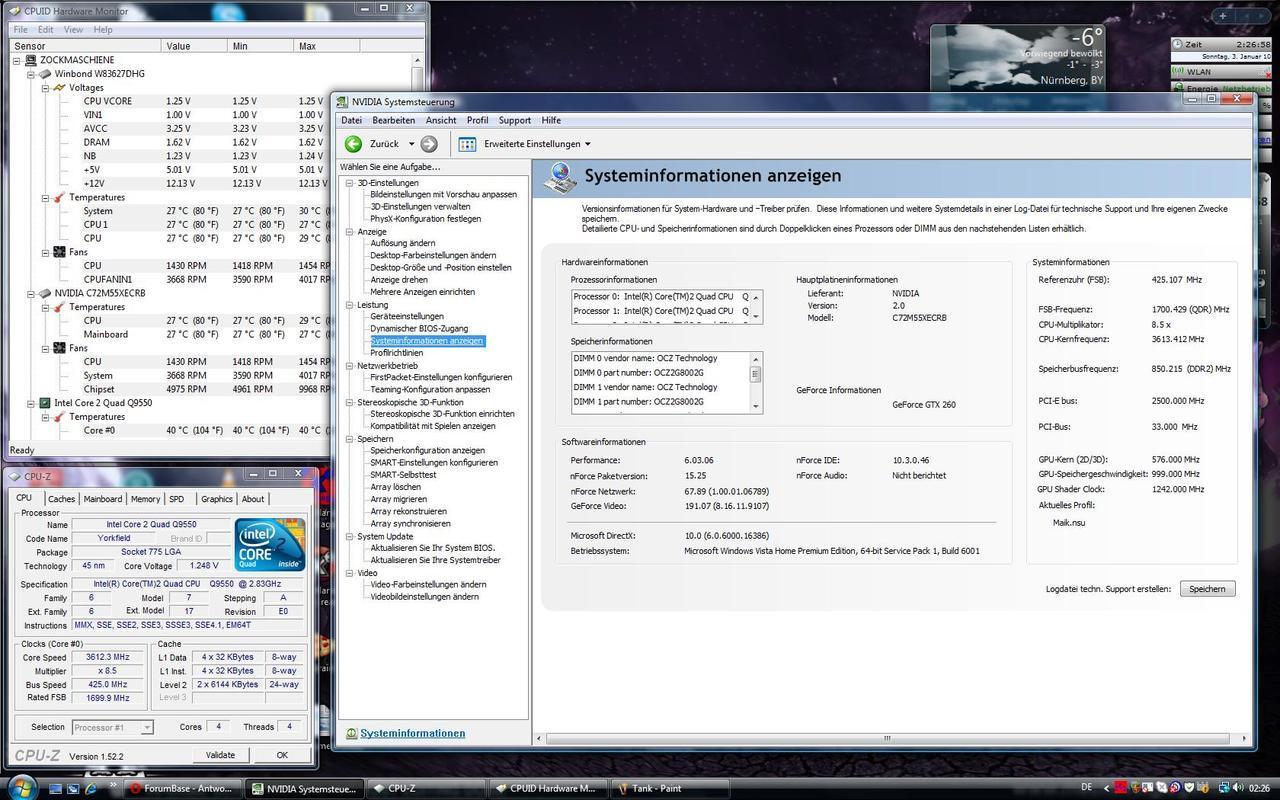Screen dimensions: 1280x800
Task: Open the Selection Processor #1 dropdown in CPU-Z
Action: (146, 728)
